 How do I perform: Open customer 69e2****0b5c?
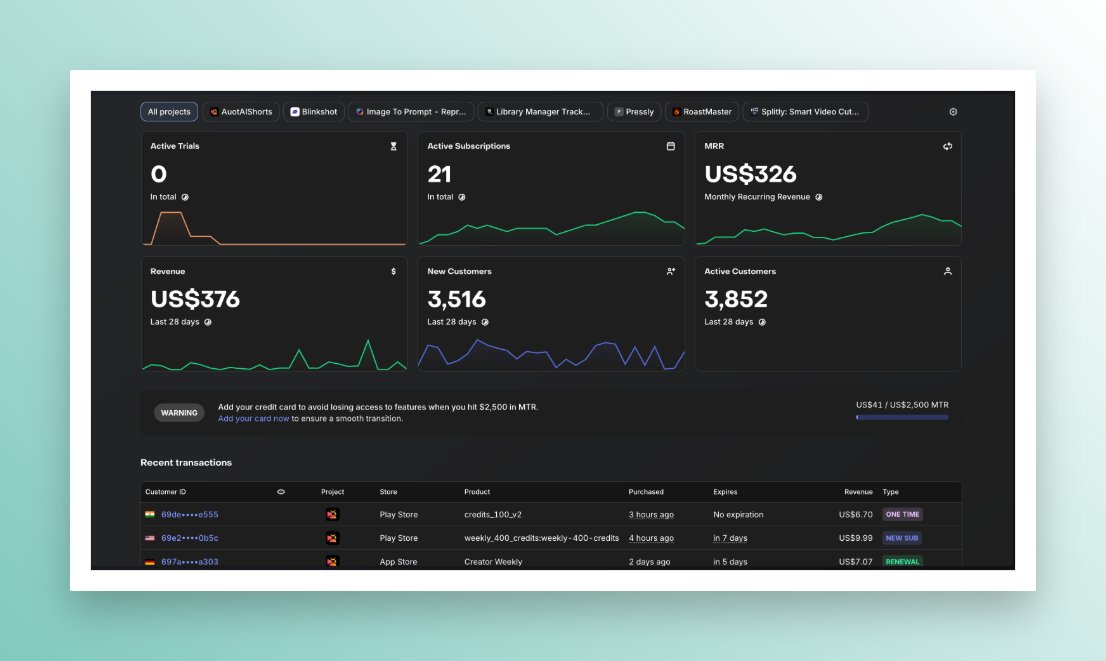point(190,538)
